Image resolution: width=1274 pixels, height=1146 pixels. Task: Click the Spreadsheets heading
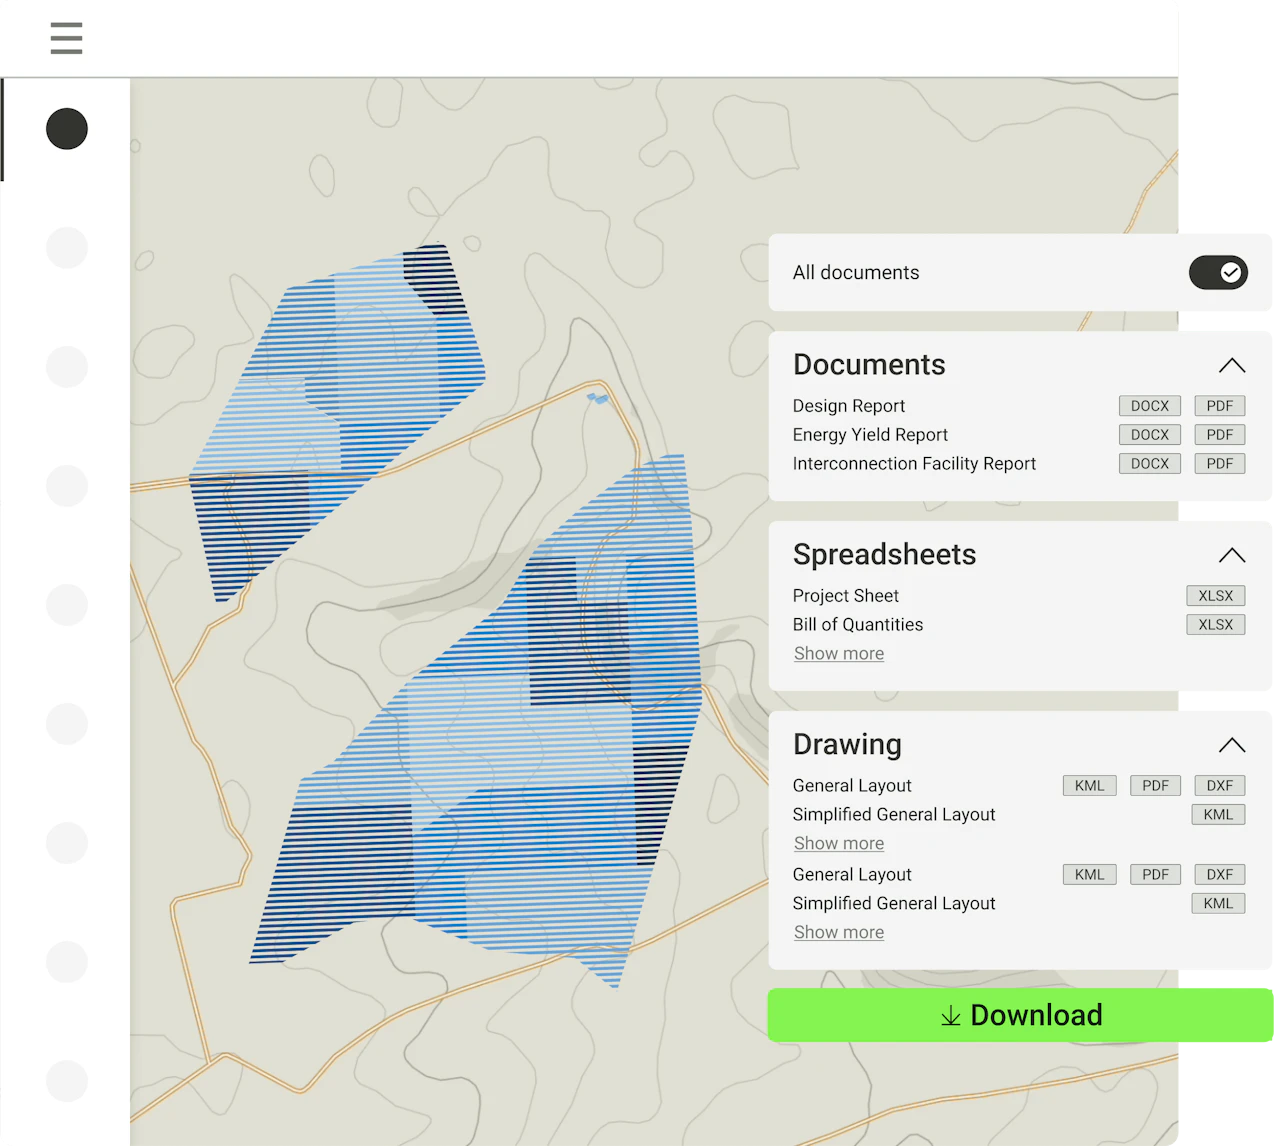(x=885, y=555)
